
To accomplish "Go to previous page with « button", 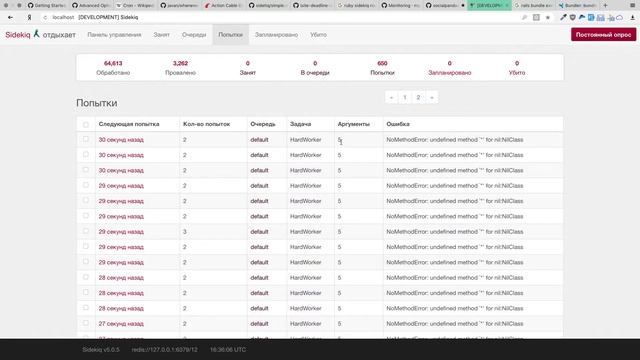I will coord(391,98).
